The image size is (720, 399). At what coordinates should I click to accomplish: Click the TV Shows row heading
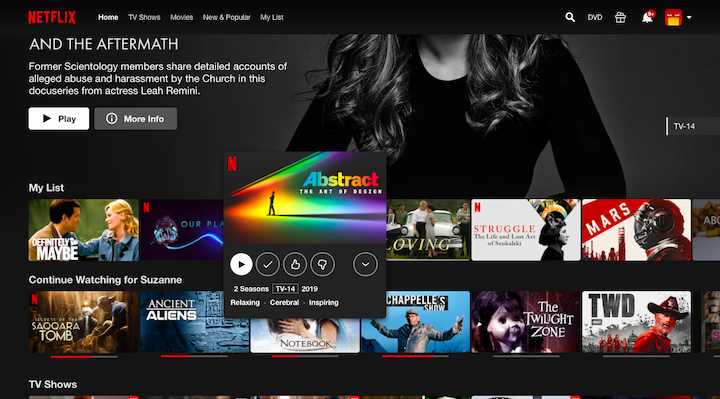[53, 384]
